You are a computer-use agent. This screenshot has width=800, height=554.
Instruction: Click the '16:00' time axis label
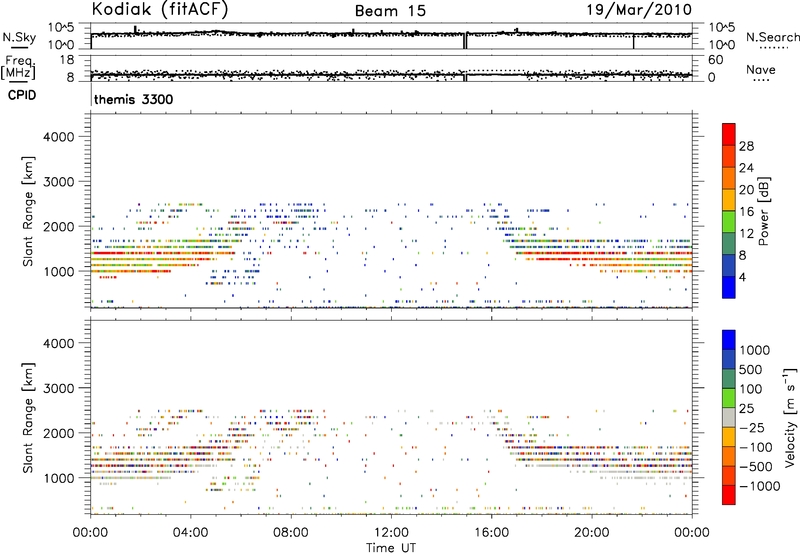coord(491,533)
